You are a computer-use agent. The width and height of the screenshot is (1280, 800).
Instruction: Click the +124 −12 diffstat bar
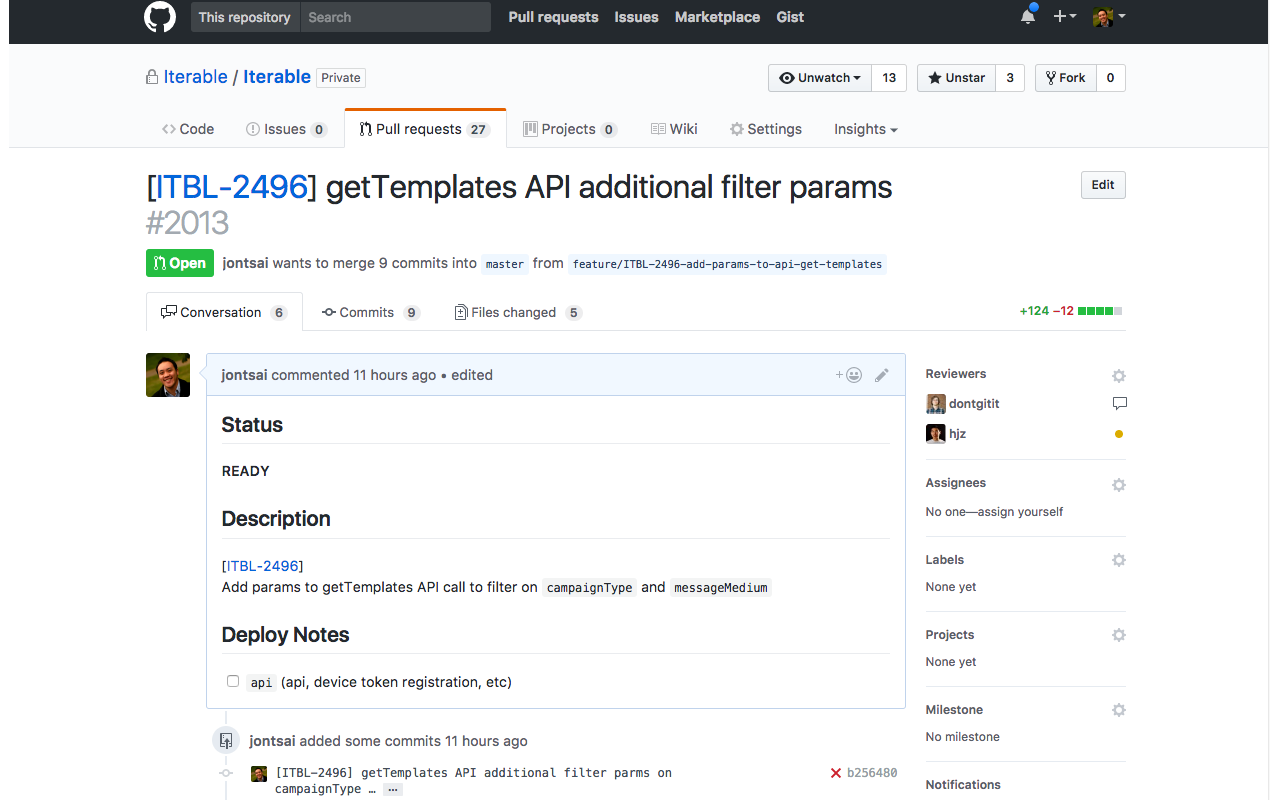click(1071, 311)
